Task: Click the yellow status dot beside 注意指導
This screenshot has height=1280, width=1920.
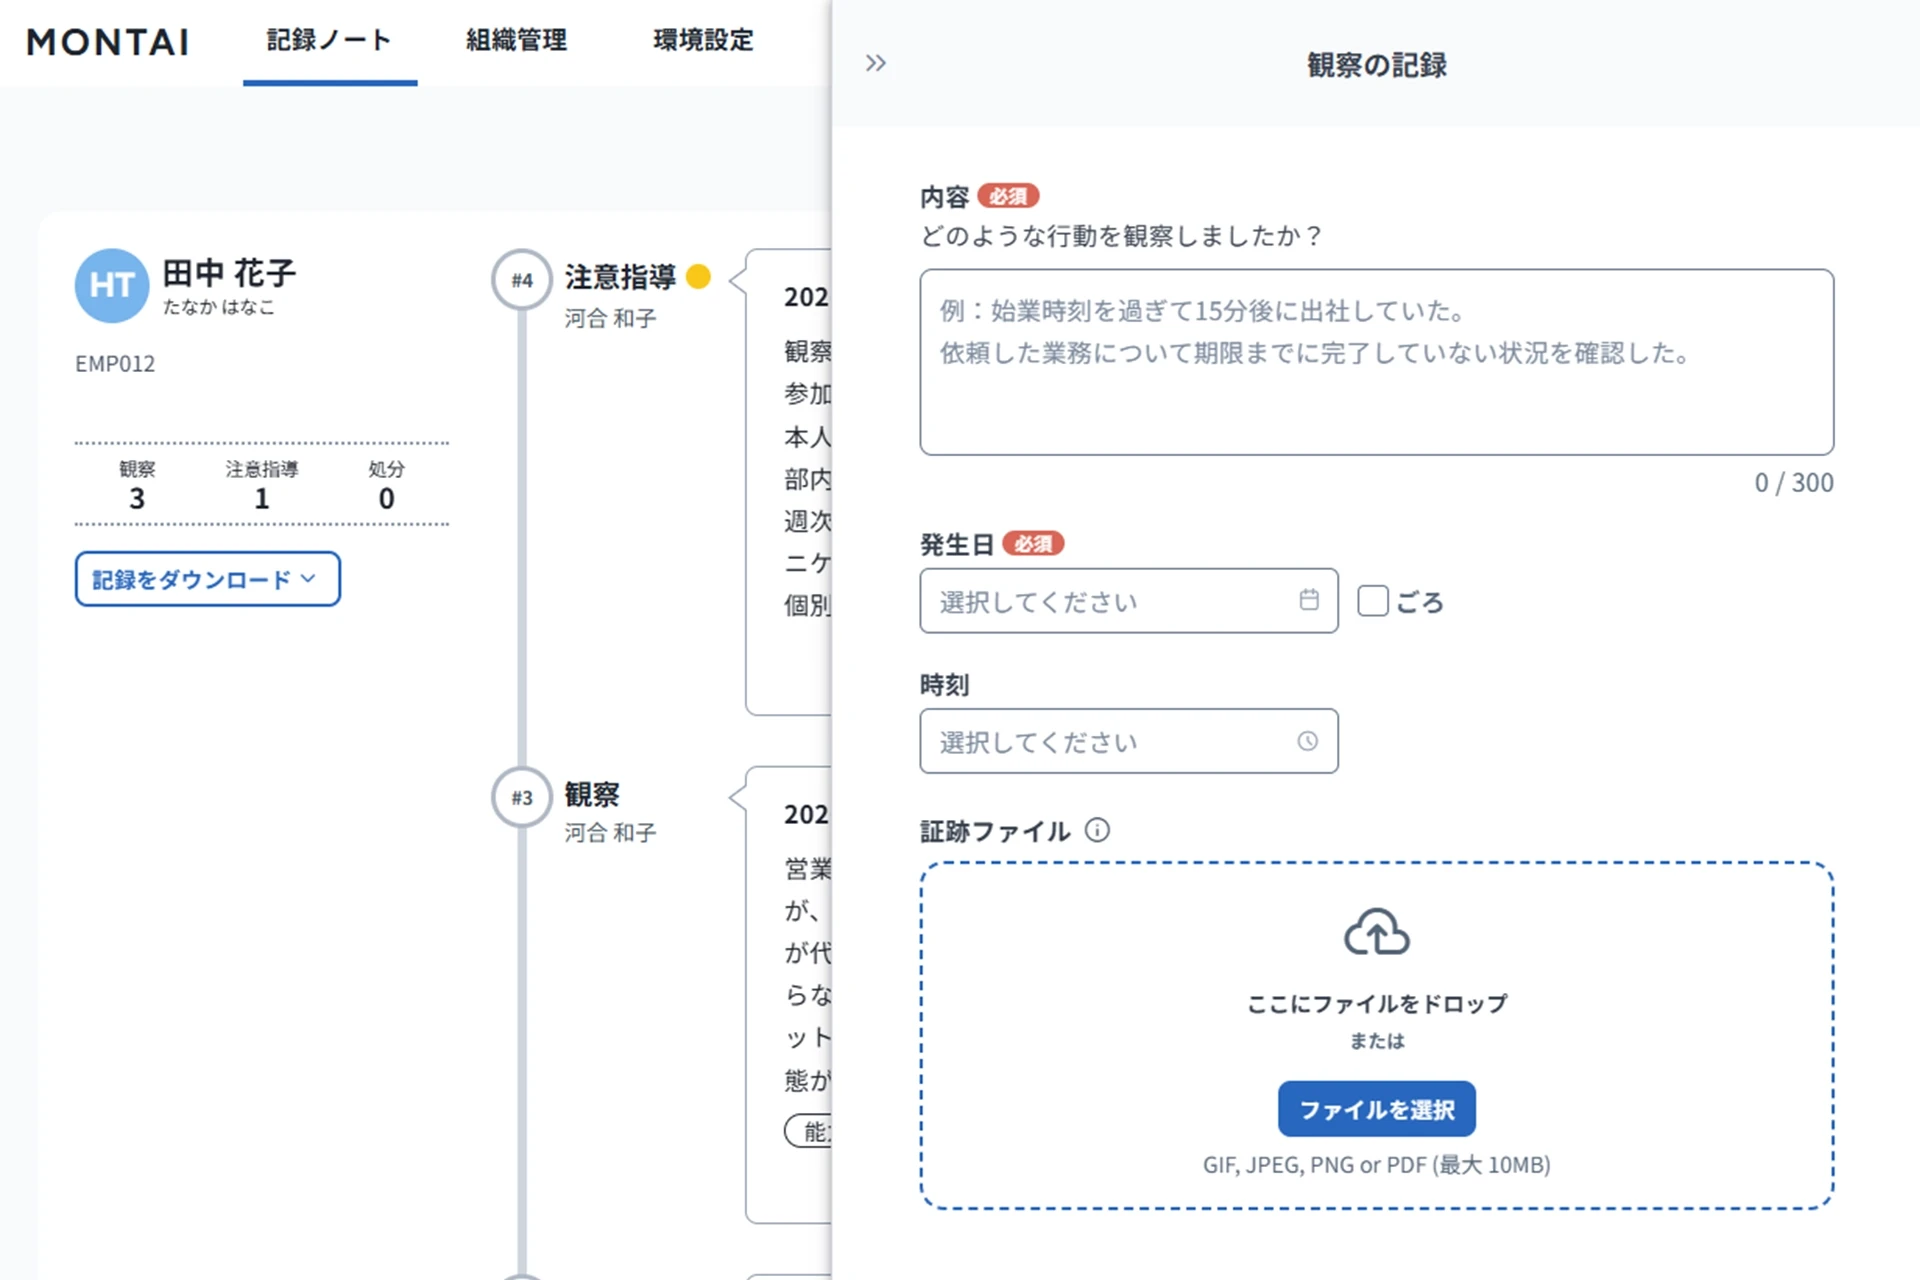Action: click(x=700, y=276)
